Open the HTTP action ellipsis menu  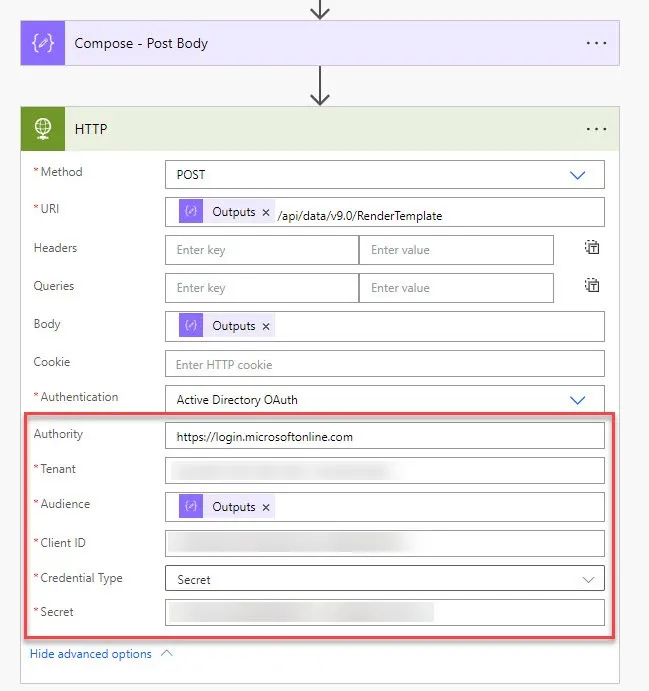[x=596, y=129]
